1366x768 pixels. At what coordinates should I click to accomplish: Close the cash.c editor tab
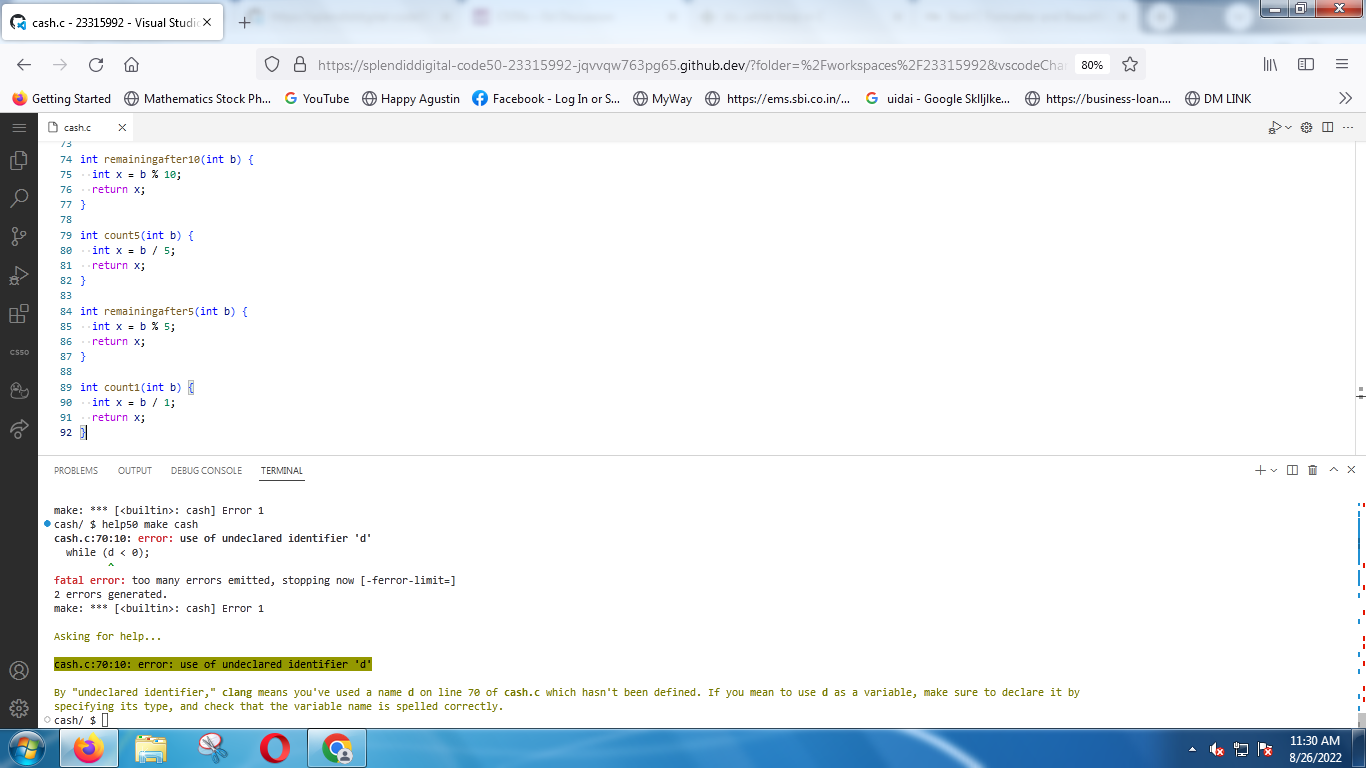coord(122,128)
